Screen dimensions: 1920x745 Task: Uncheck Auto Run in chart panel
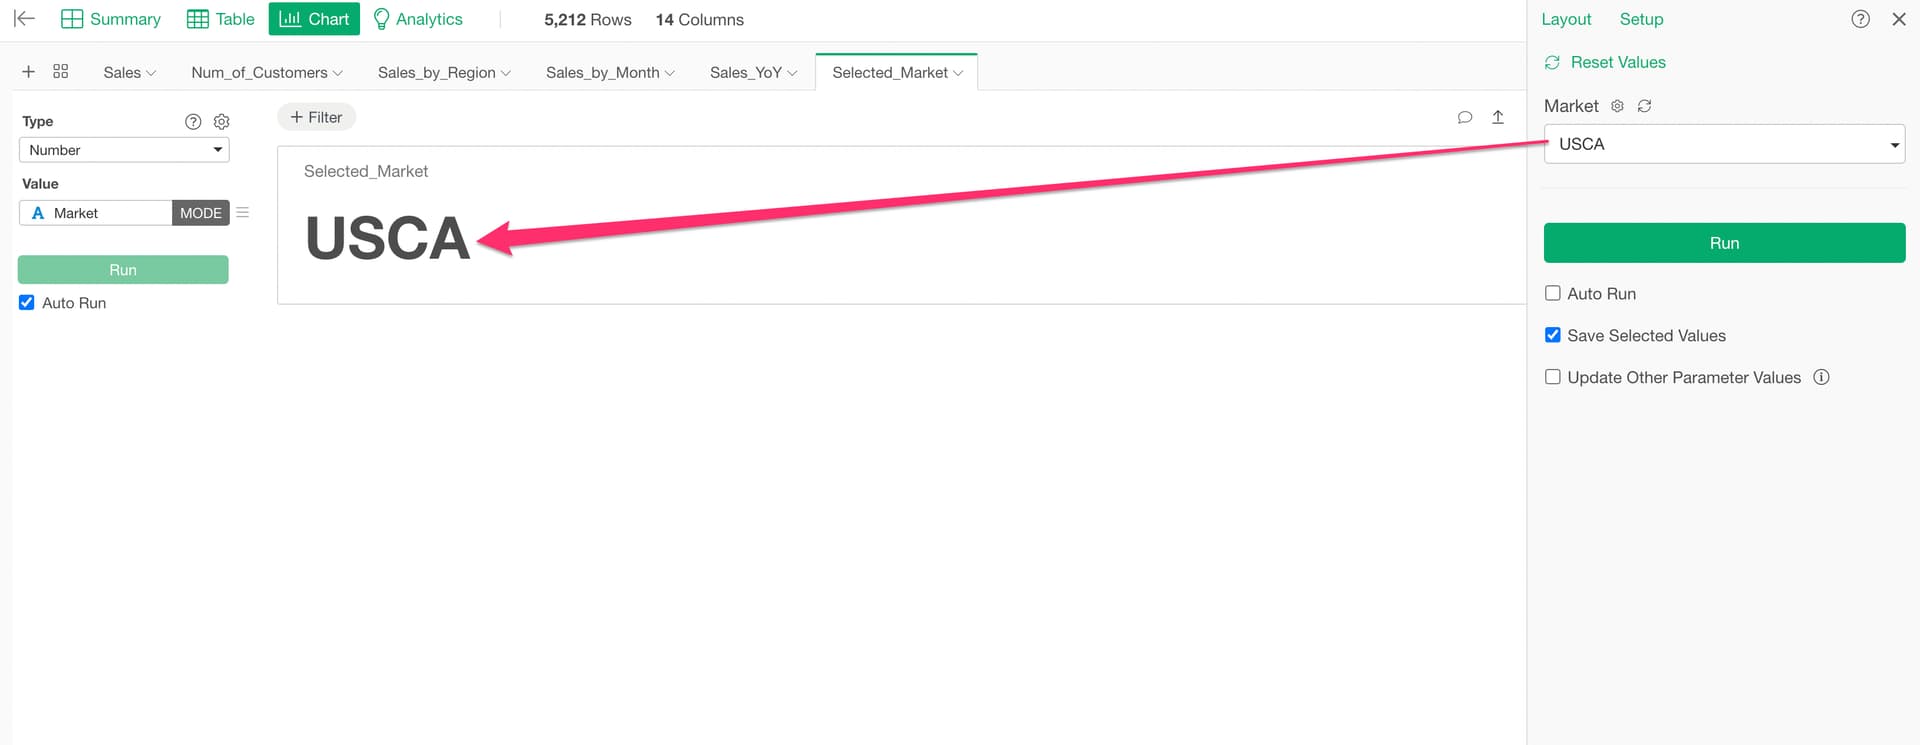tap(27, 303)
